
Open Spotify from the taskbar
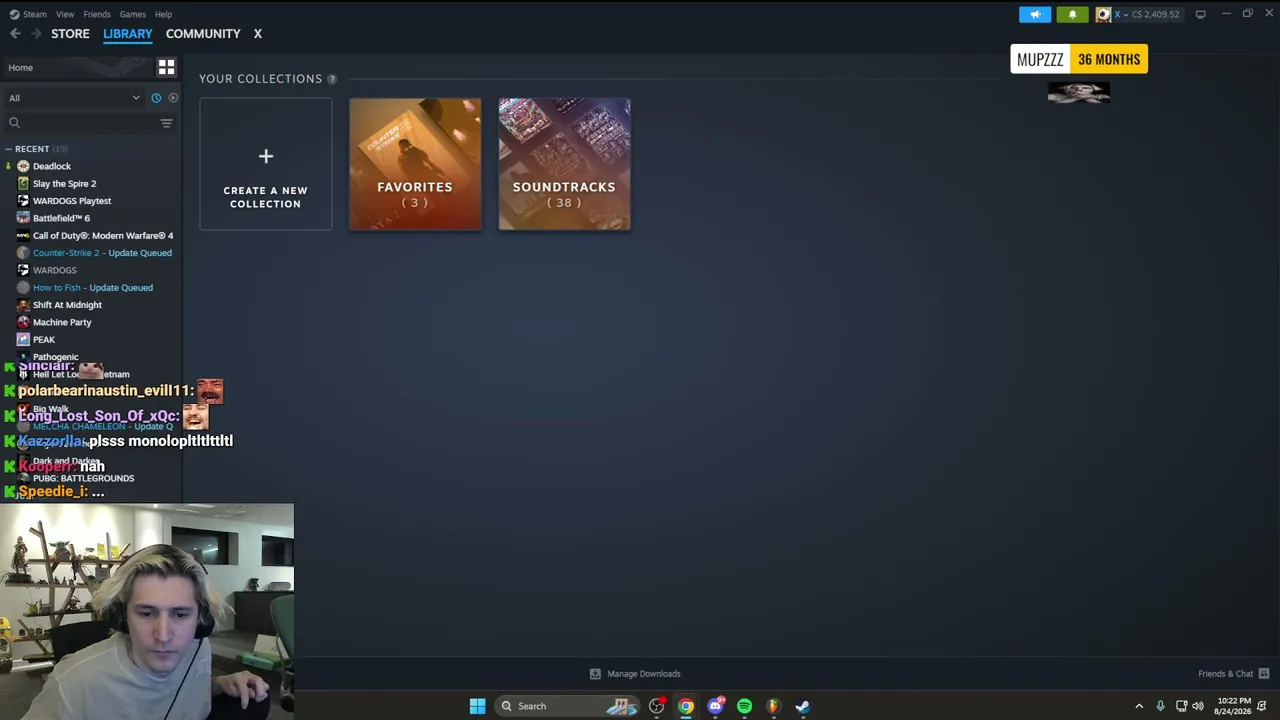coord(744,706)
